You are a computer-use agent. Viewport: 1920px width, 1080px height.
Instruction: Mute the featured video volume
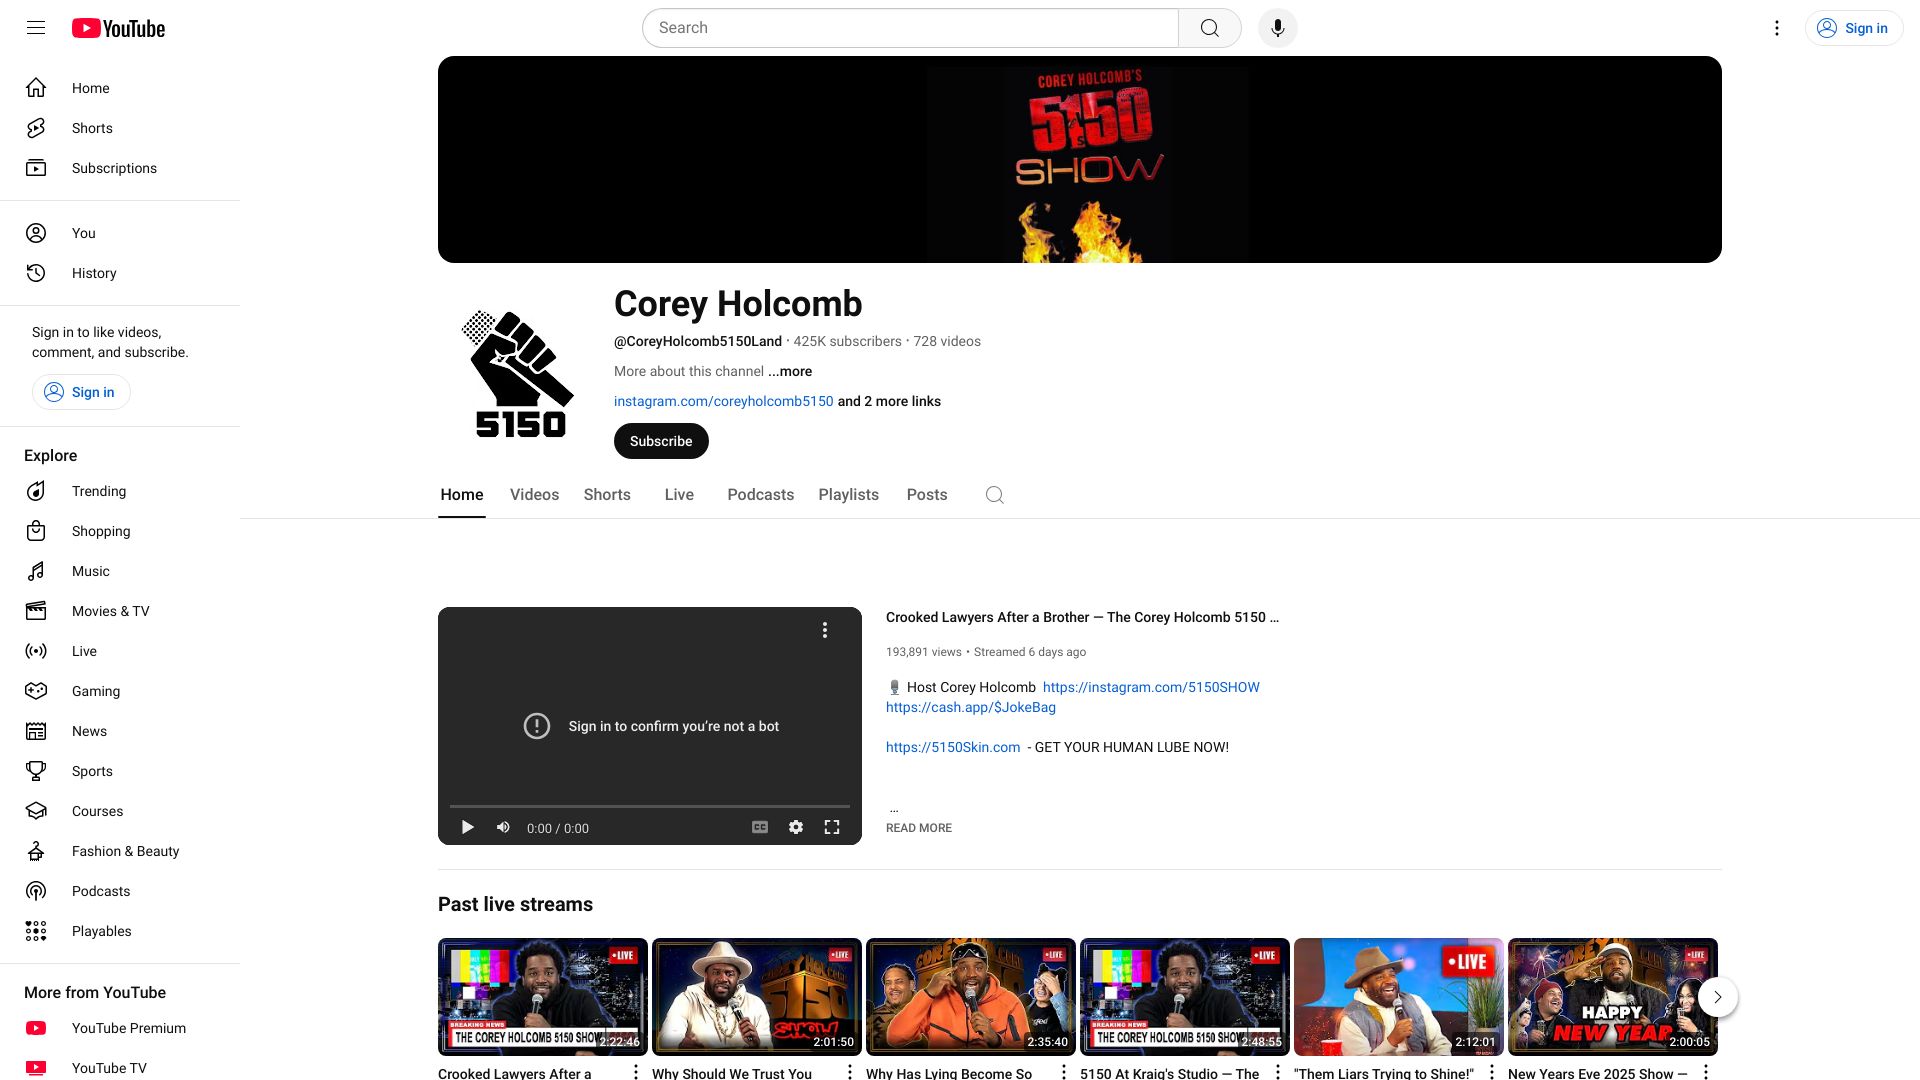[x=503, y=827]
